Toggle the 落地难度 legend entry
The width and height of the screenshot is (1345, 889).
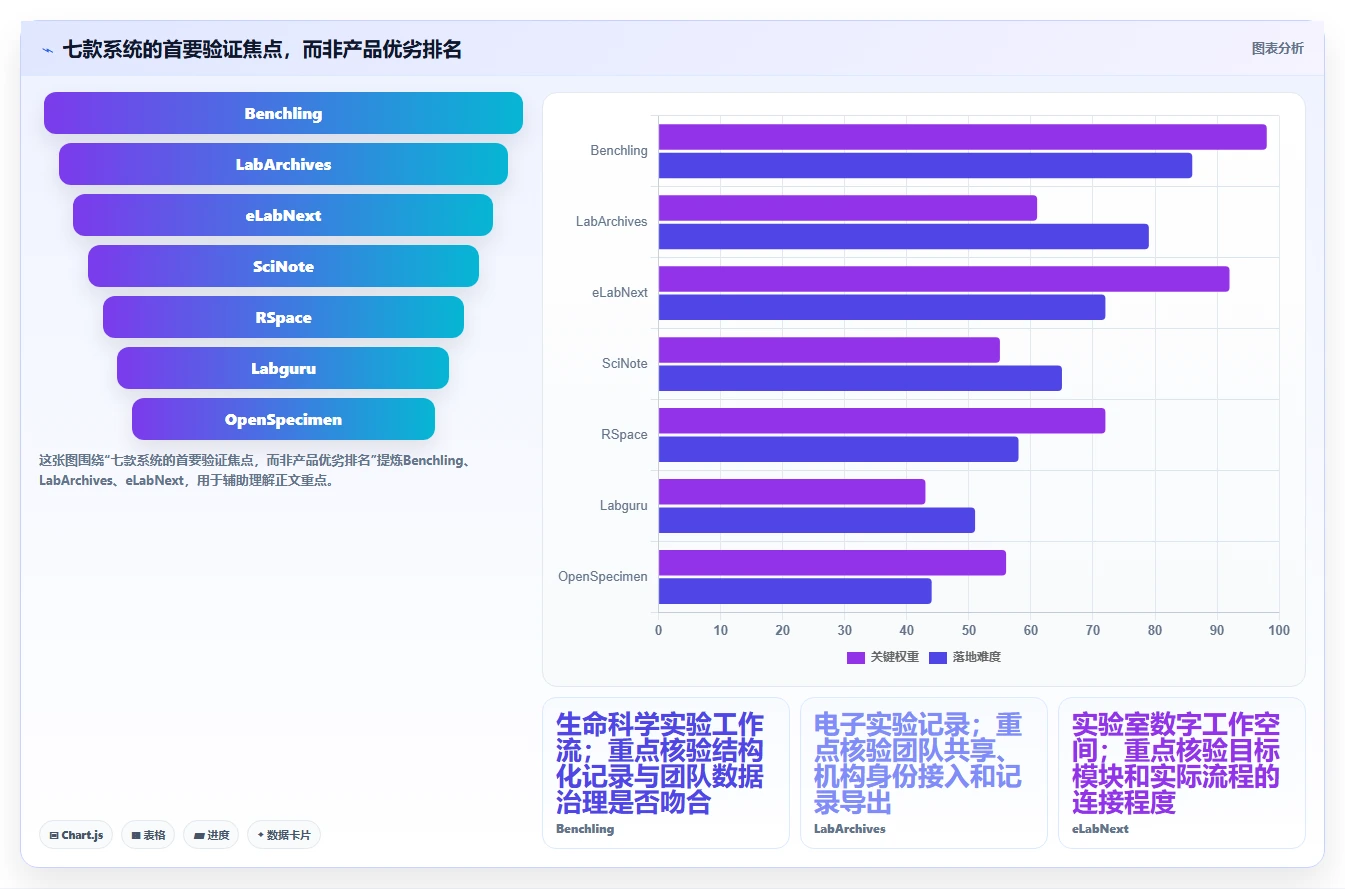tap(965, 657)
